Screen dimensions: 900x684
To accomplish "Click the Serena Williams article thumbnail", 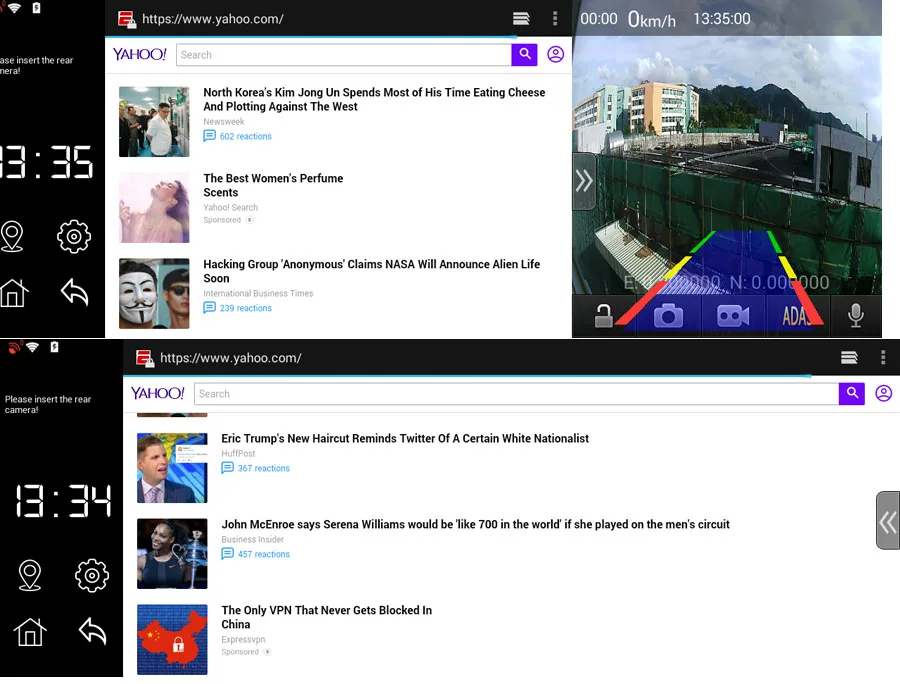I will 172,554.
